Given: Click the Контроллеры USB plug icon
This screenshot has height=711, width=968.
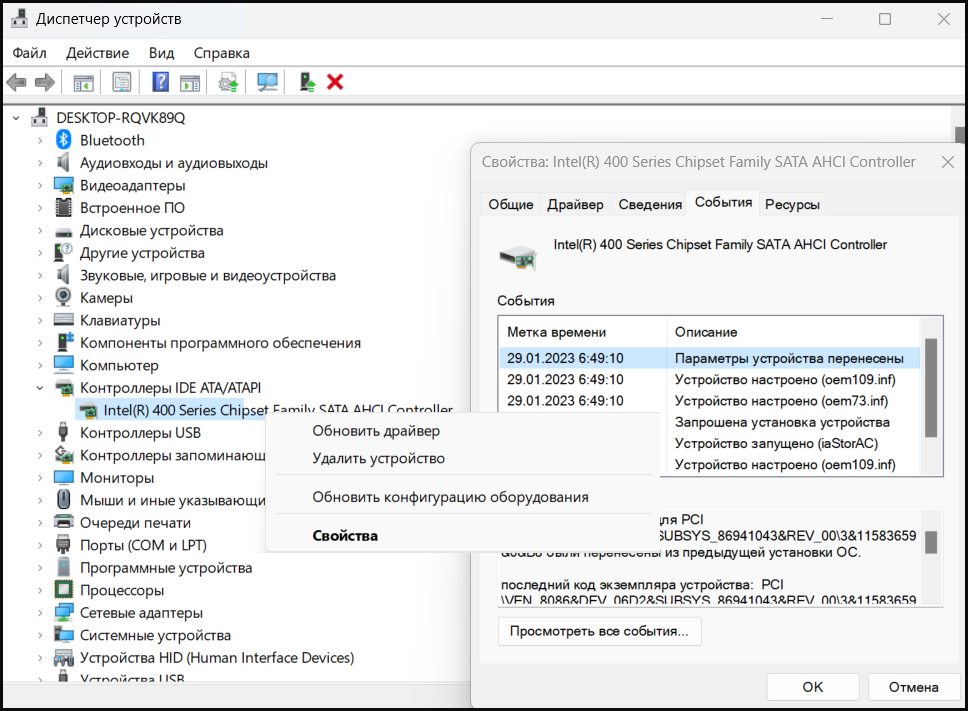Looking at the screenshot, I should [x=63, y=432].
